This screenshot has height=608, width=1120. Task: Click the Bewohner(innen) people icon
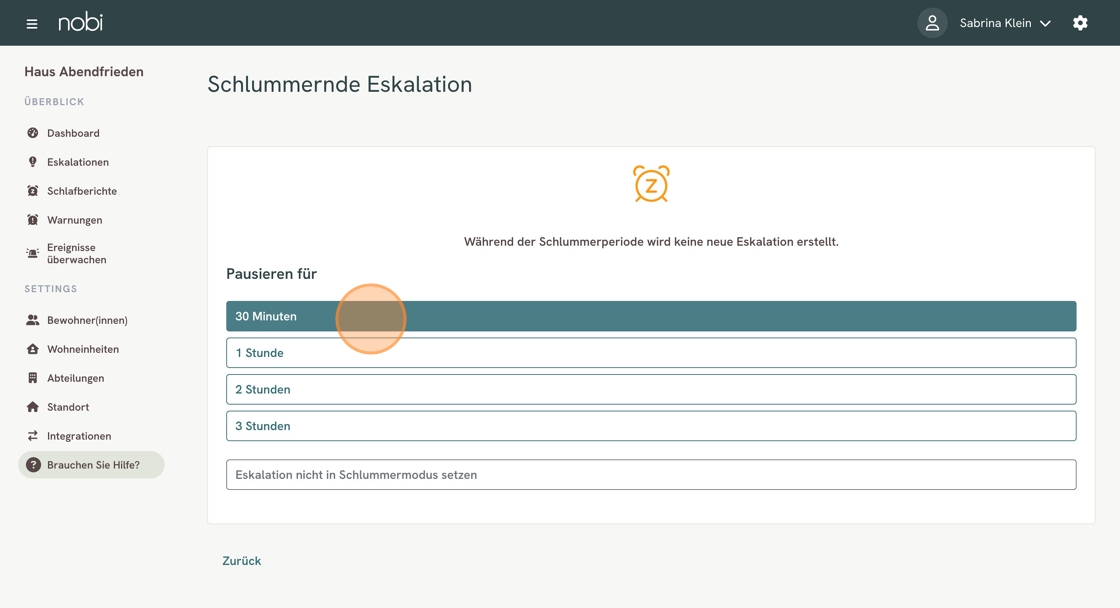point(33,320)
